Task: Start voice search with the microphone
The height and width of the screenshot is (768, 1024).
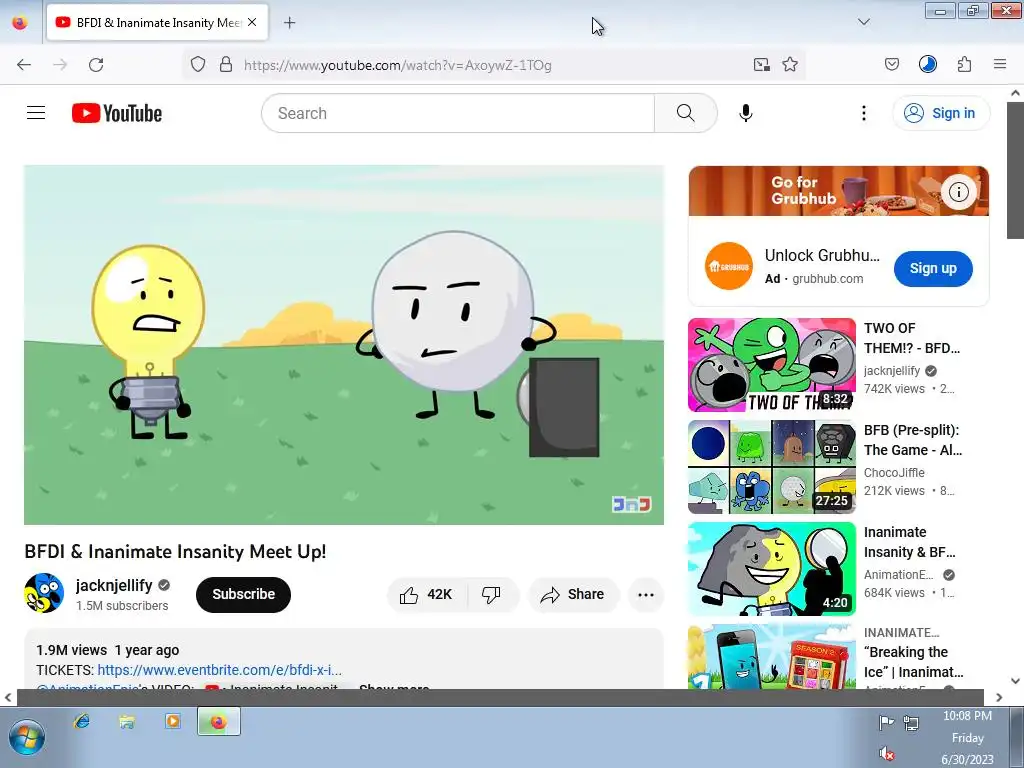Action: pyautogui.click(x=746, y=113)
